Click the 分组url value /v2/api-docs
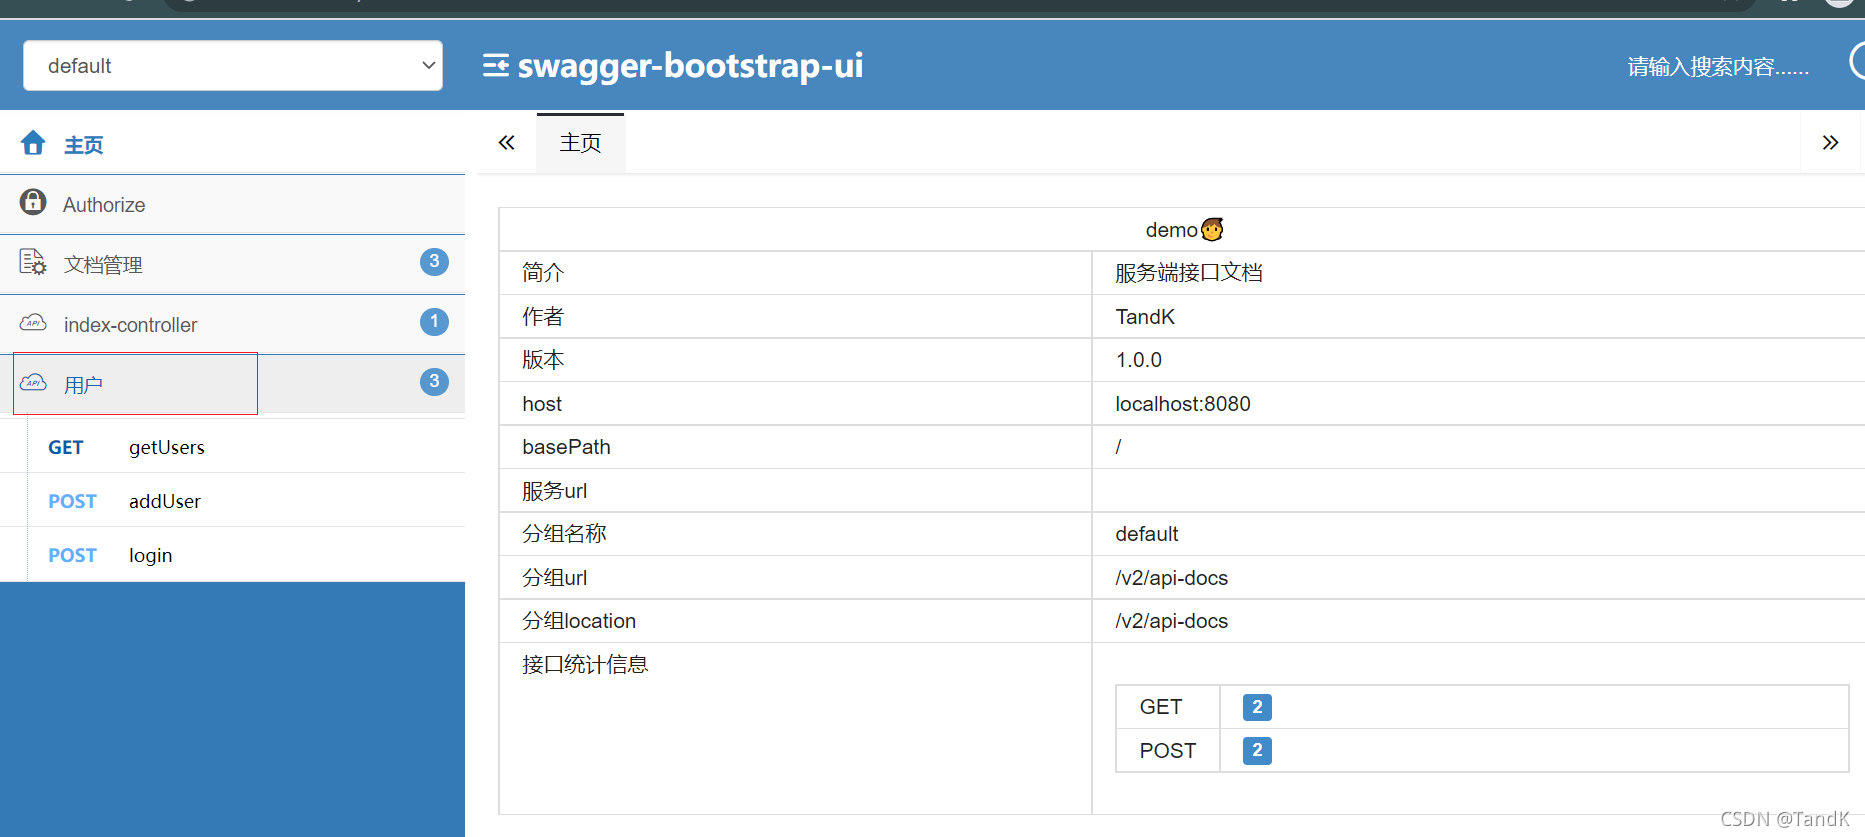The height and width of the screenshot is (837, 1865). [1171, 578]
